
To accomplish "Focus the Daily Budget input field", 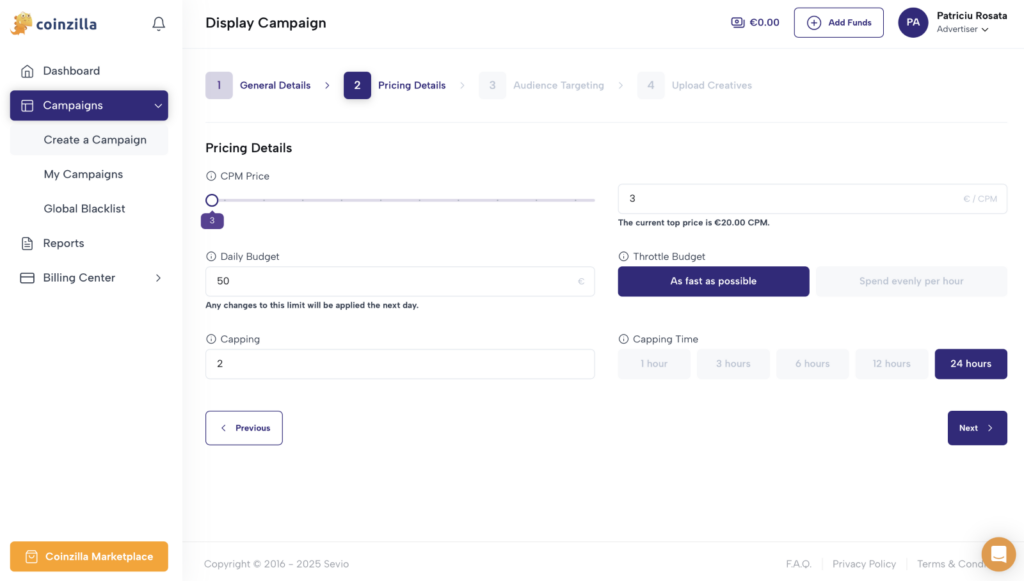I will 400,281.
